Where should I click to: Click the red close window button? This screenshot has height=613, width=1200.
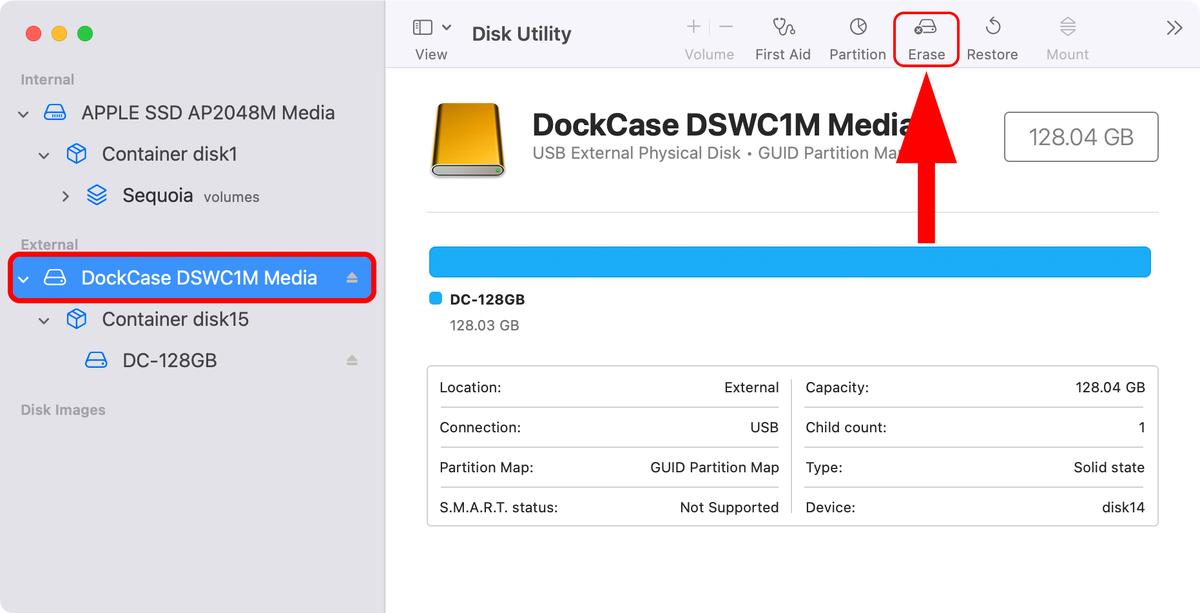[33, 33]
